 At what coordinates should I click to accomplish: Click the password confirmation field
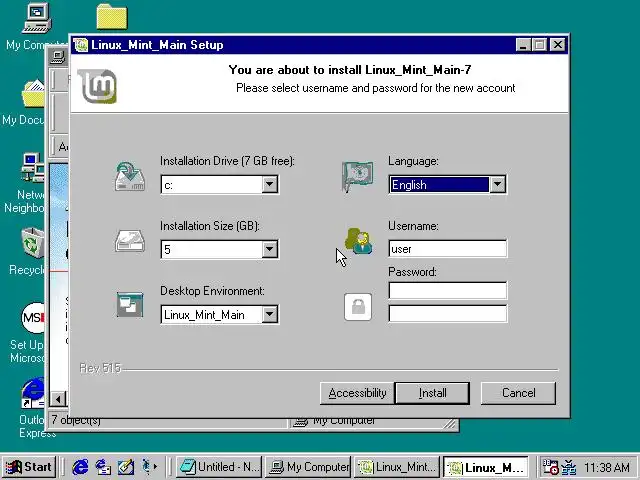tap(448, 313)
